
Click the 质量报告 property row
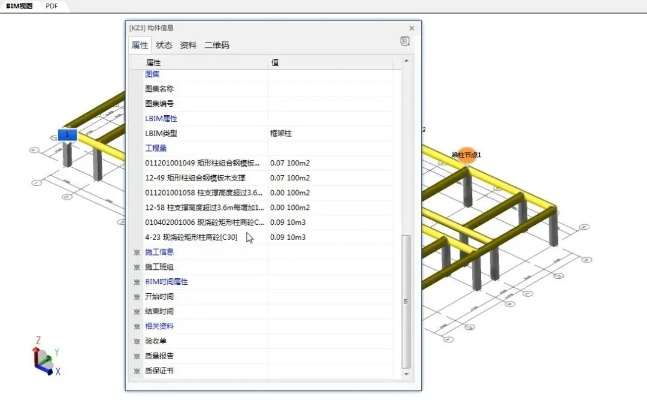click(x=160, y=356)
